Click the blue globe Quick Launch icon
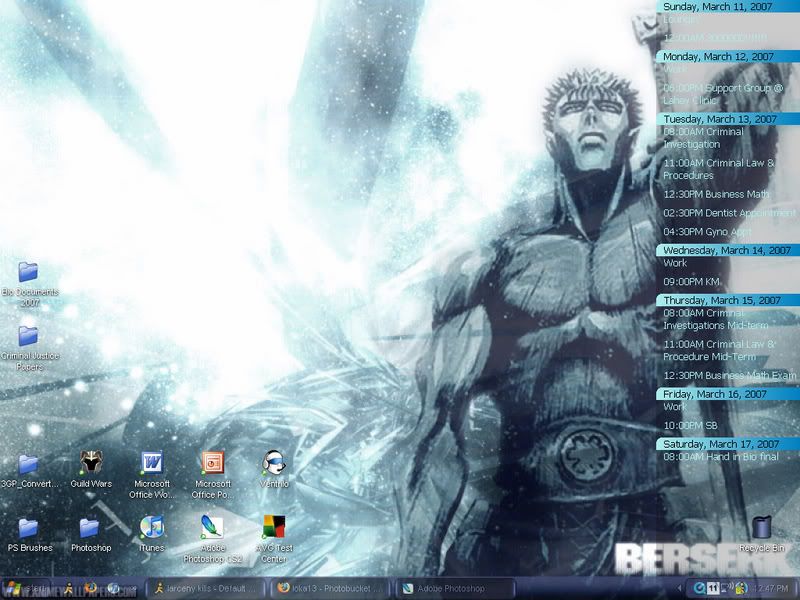The width and height of the screenshot is (800, 600). pos(113,589)
